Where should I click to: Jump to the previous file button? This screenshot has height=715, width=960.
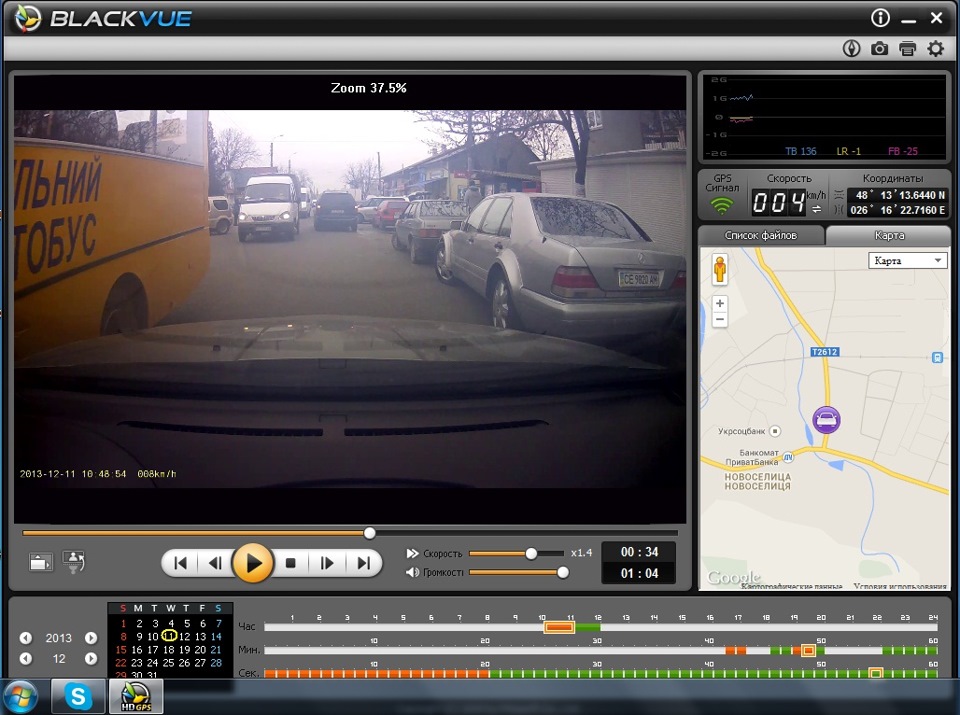[x=181, y=563]
